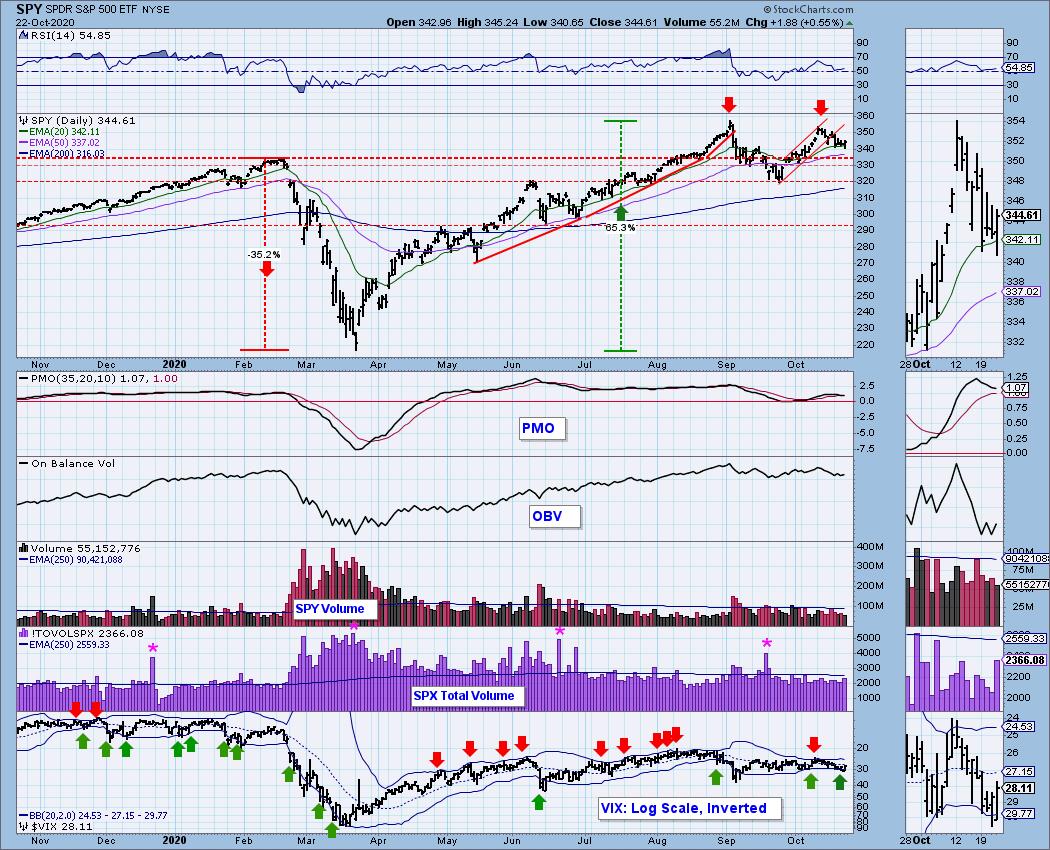
Task: Click the green up triangle after Chg
Action: coord(850,23)
